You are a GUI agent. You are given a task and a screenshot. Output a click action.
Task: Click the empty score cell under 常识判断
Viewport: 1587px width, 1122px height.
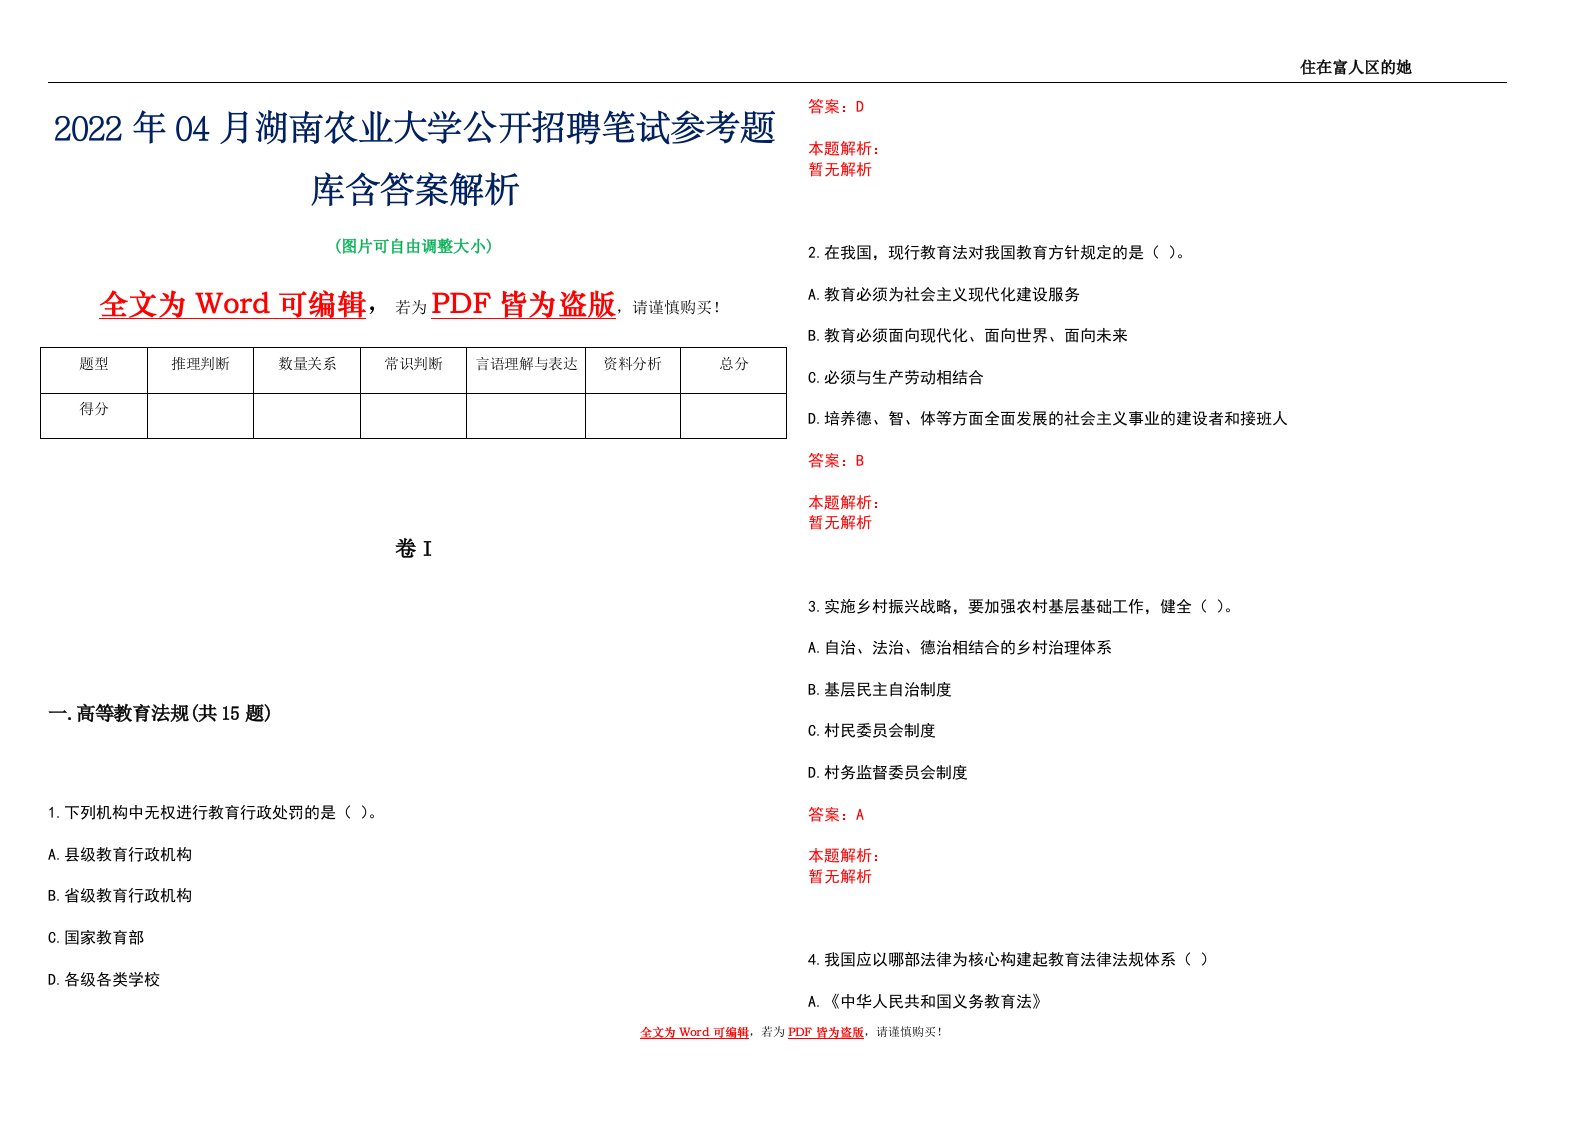point(413,416)
